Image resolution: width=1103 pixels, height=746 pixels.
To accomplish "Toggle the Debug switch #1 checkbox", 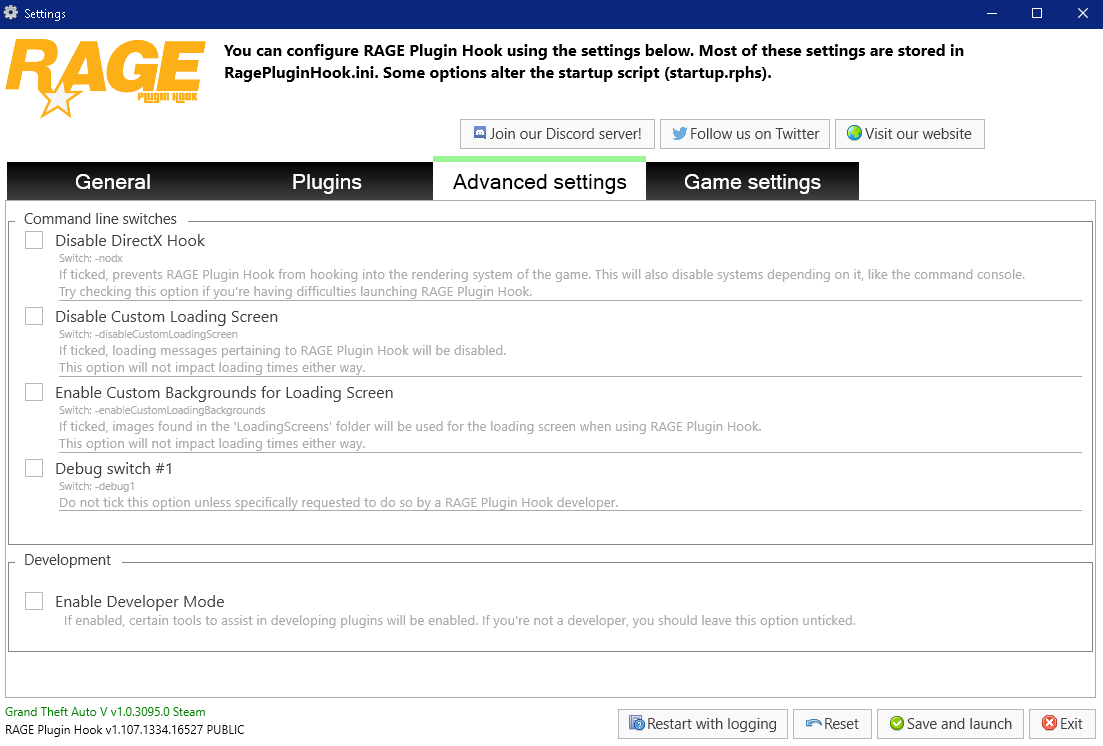I will (x=35, y=468).
